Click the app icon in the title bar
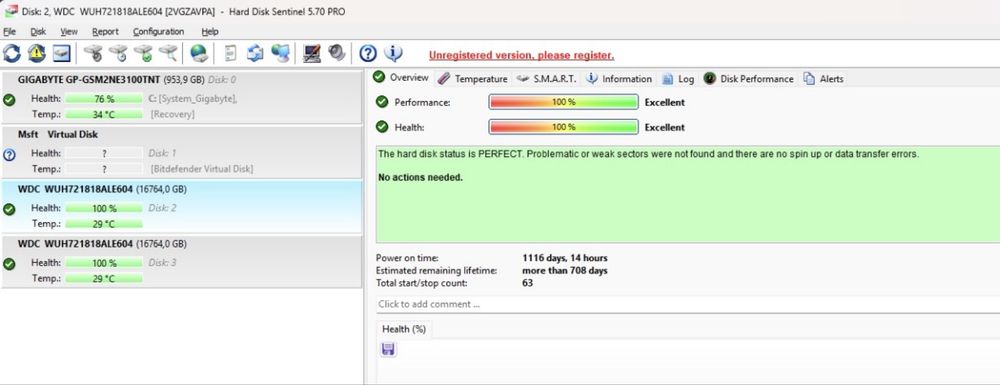Viewport: 1000px width, 385px height. point(10,11)
